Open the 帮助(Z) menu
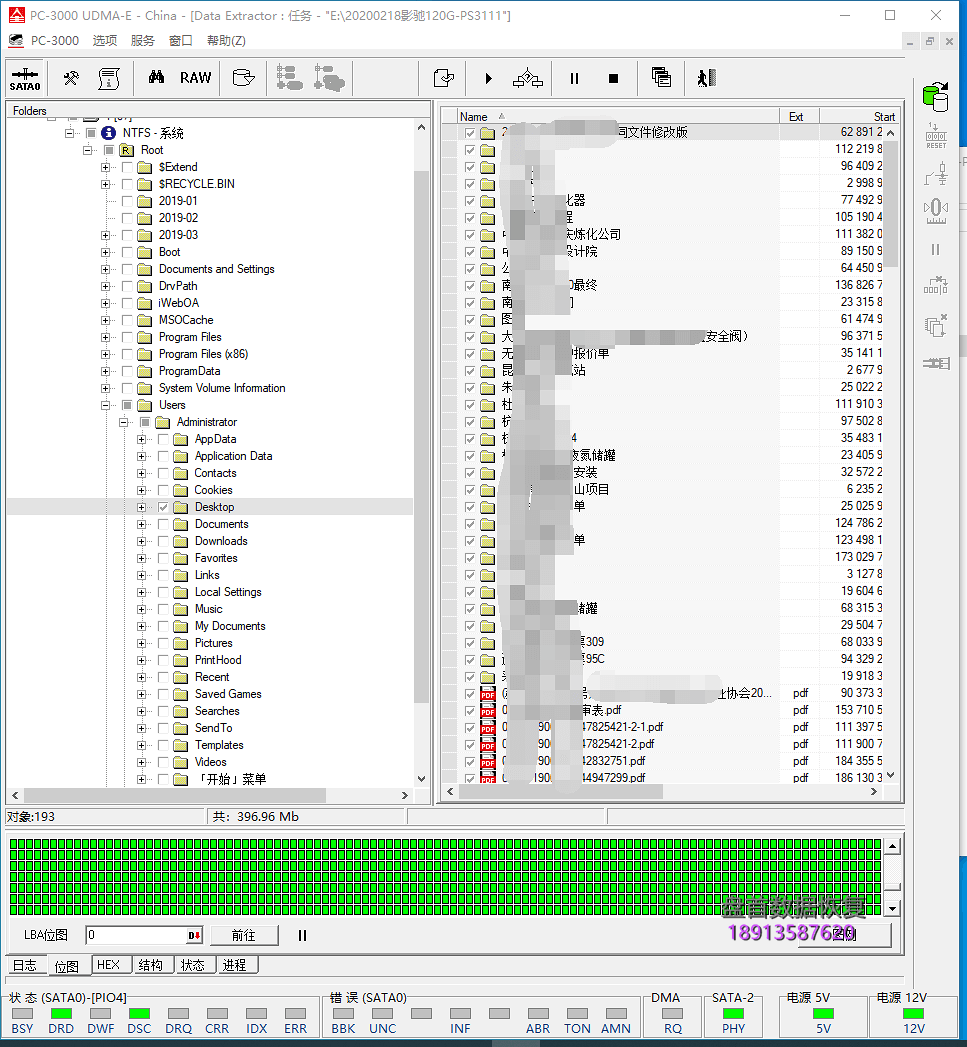The image size is (967, 1047). point(226,41)
